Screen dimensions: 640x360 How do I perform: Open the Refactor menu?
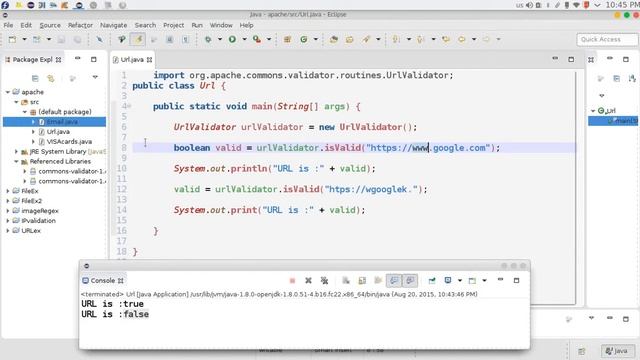tap(80, 25)
